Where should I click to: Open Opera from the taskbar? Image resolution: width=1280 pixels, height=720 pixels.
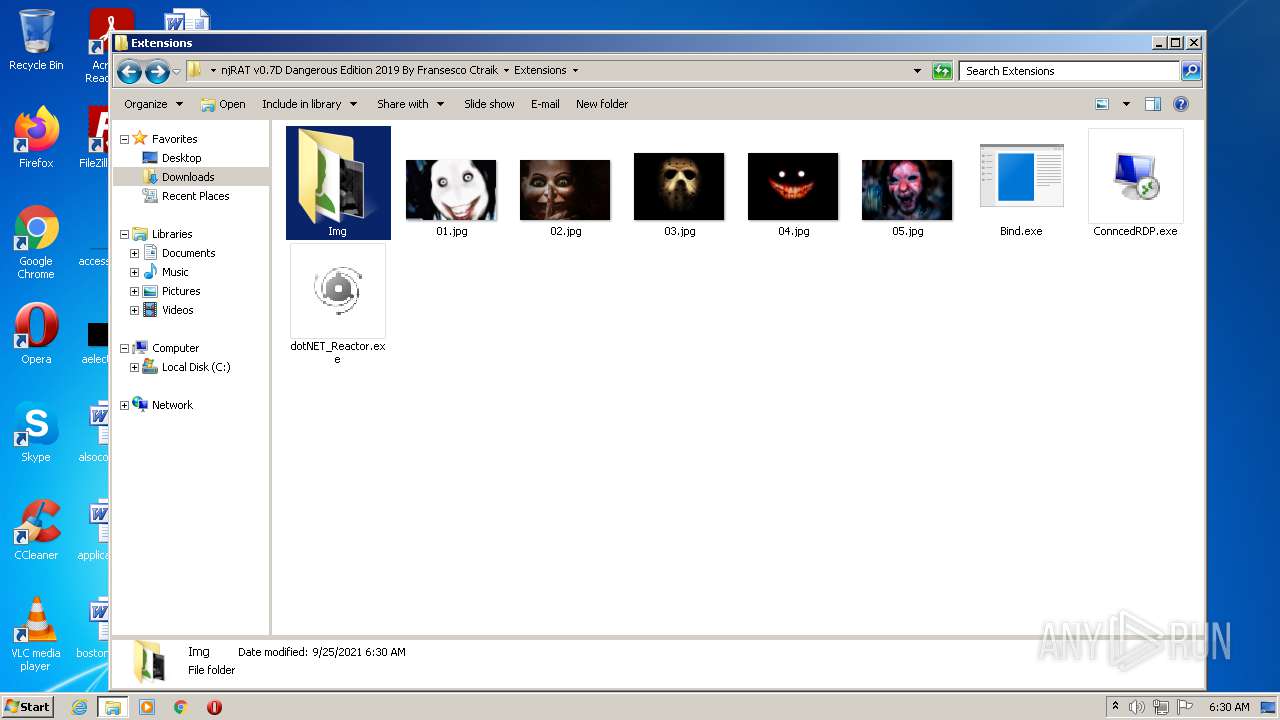point(214,706)
